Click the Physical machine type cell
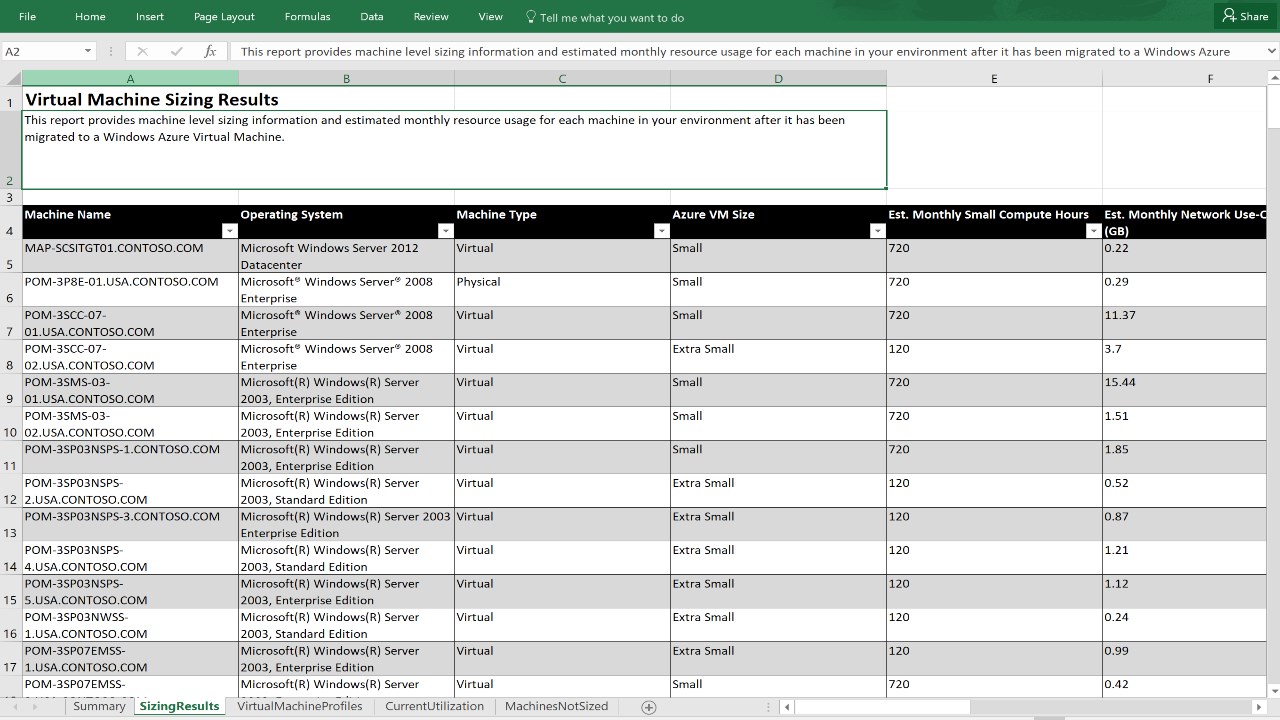This screenshot has height=720, width=1280. [x=562, y=290]
